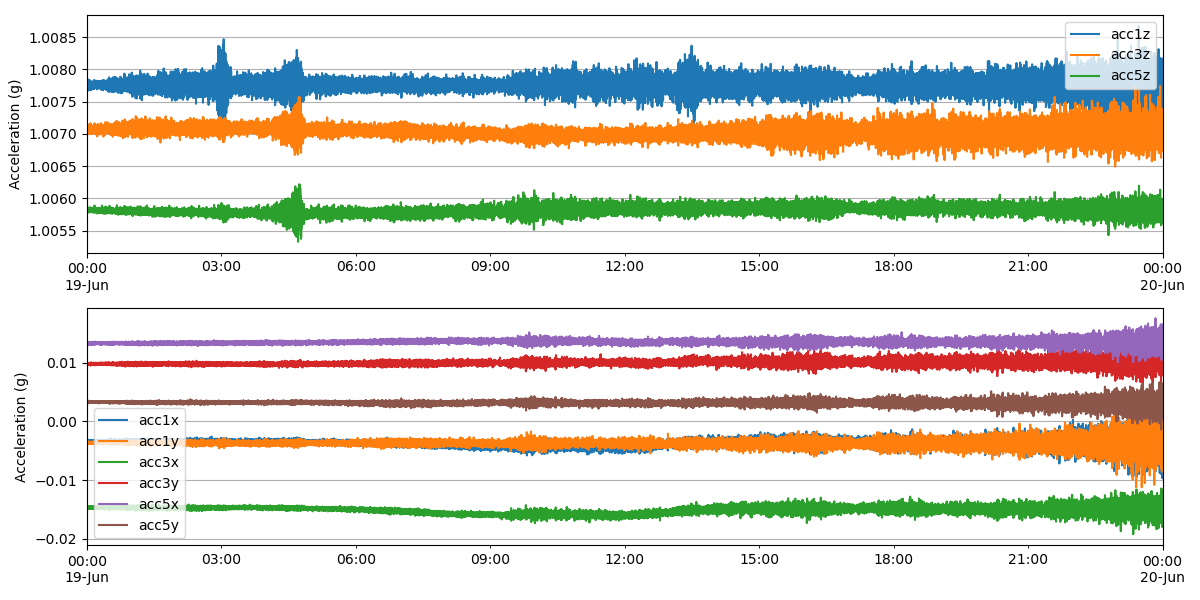The image size is (1200, 600).
Task: Click the acc1z label in the top legend
Action: [1129, 34]
